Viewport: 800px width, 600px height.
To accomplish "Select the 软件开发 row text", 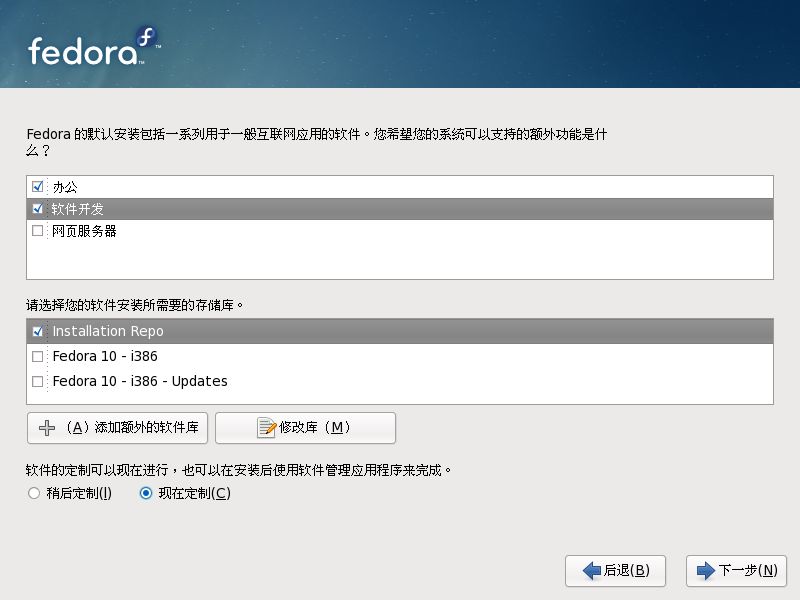I will 78,209.
